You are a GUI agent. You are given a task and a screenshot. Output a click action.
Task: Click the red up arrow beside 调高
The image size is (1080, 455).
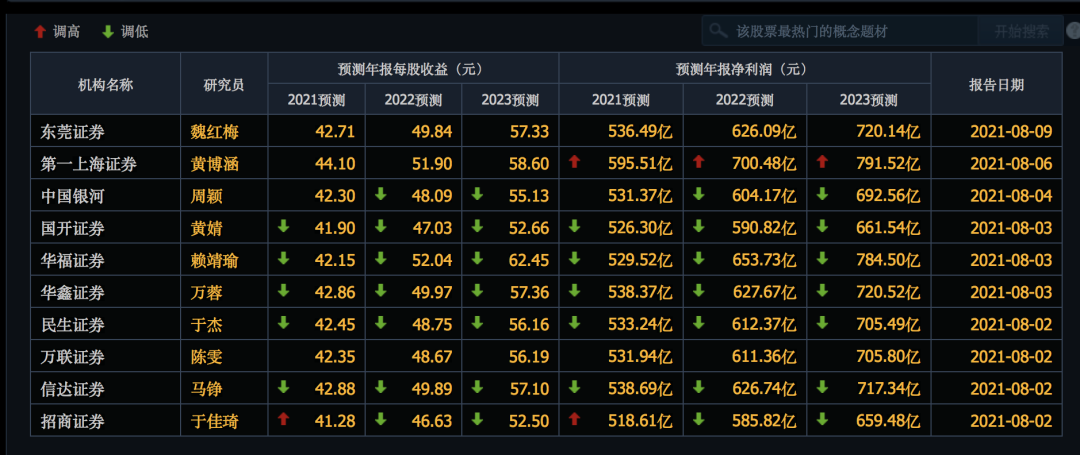tap(40, 32)
